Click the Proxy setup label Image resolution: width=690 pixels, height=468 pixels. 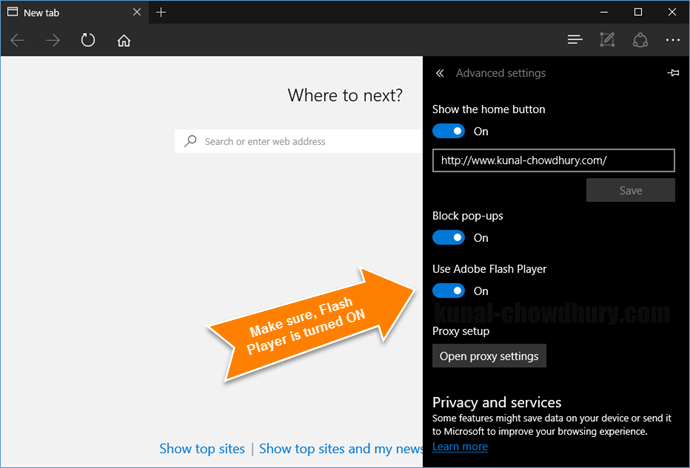tap(460, 331)
